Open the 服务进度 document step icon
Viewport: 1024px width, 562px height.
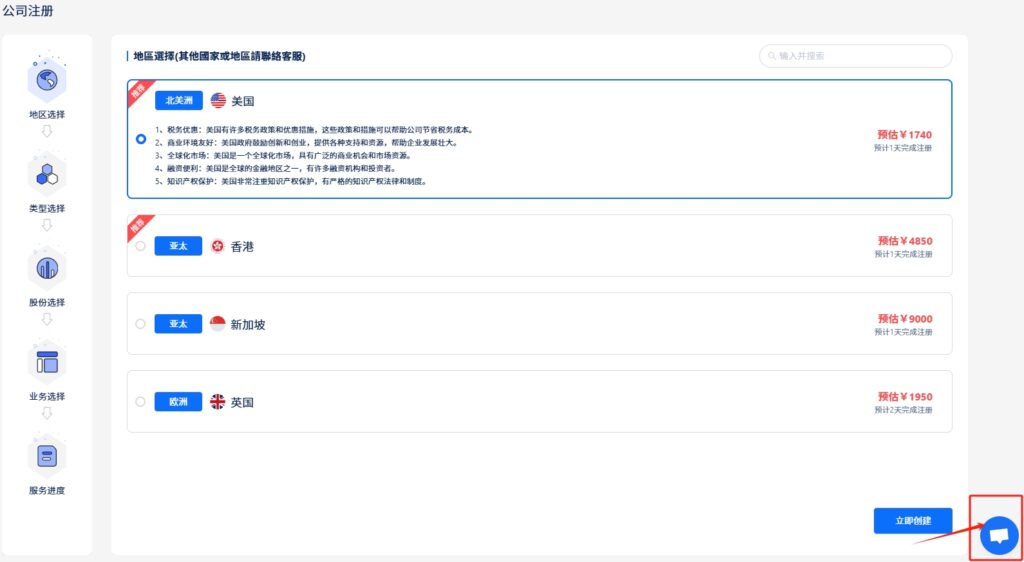pos(47,456)
